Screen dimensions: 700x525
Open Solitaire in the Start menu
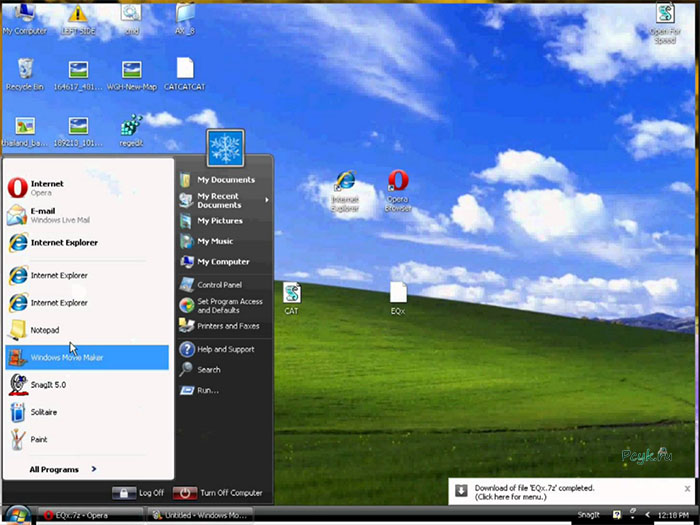coord(88,412)
